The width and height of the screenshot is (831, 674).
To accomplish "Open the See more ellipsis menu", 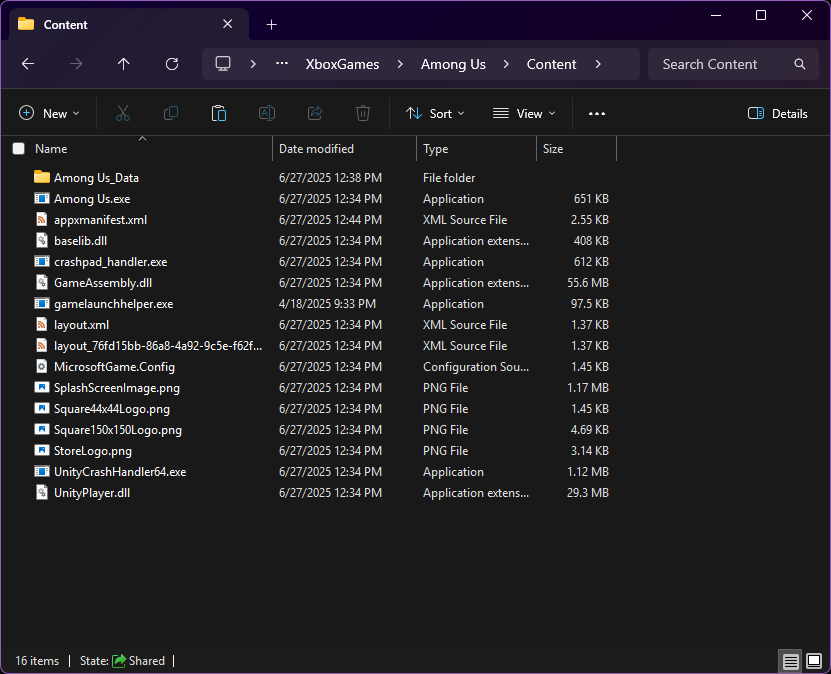I will tap(597, 113).
